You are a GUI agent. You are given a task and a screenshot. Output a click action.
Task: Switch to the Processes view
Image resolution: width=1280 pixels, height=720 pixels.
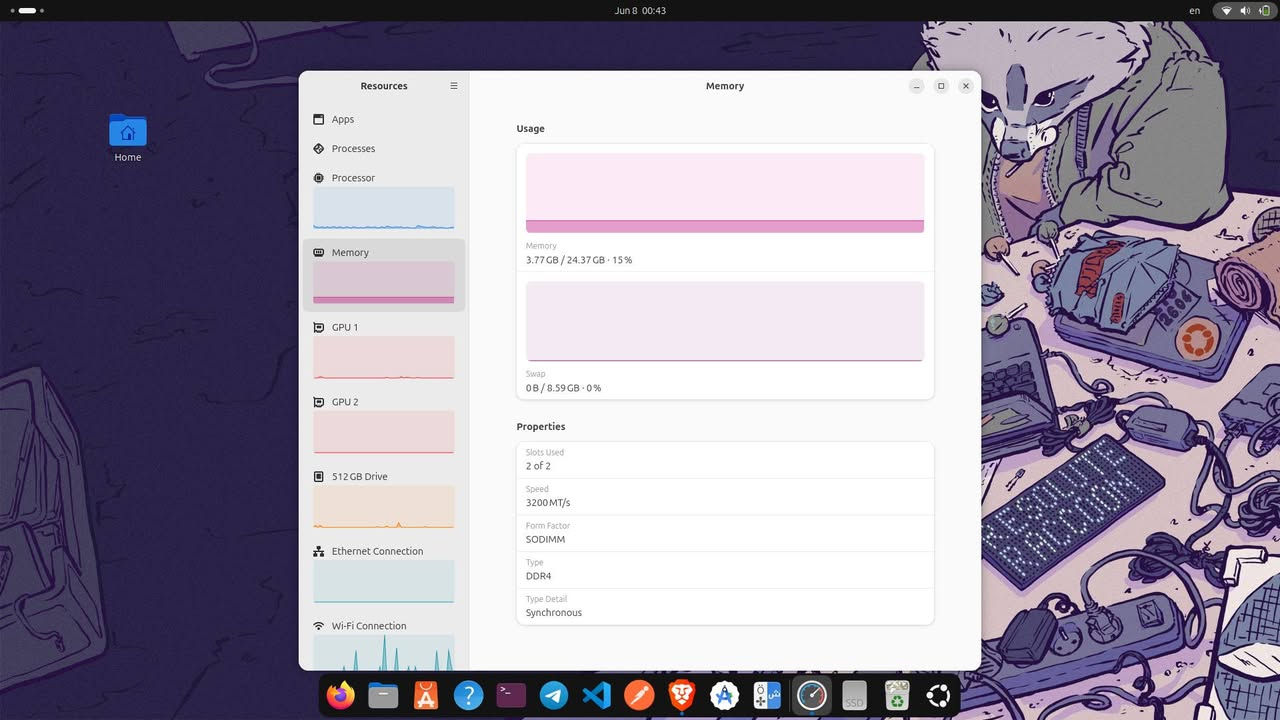pyautogui.click(x=384, y=148)
